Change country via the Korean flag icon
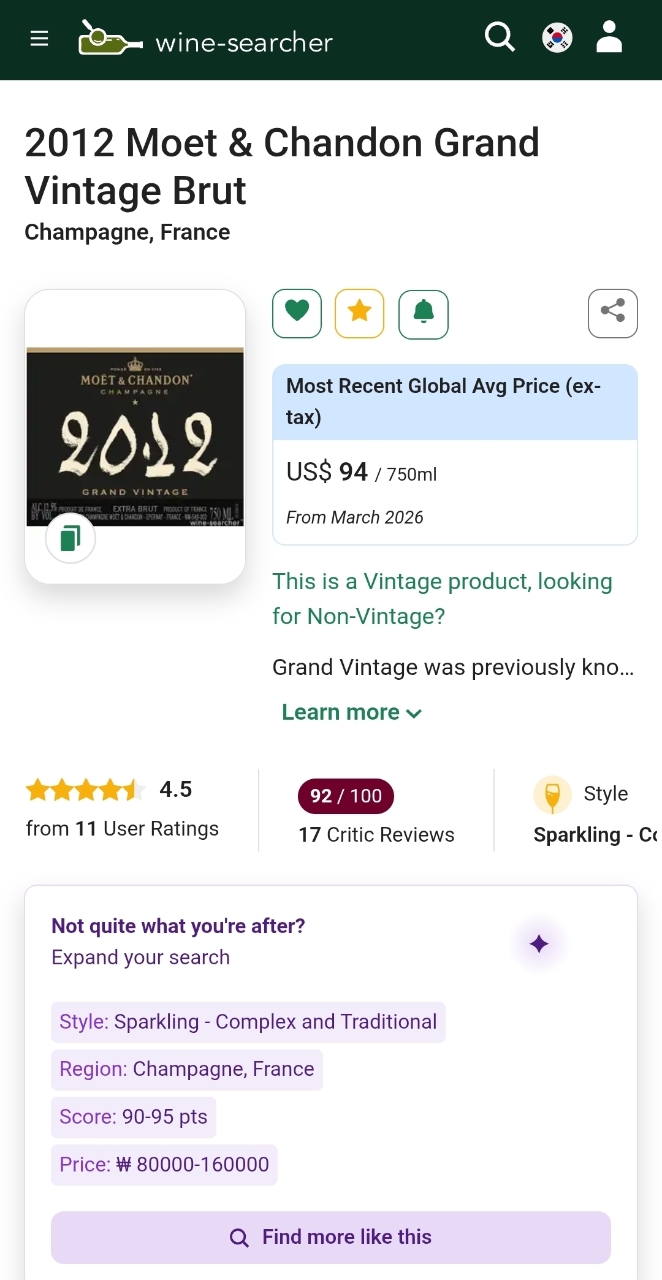This screenshot has height=1280, width=662. (x=557, y=38)
